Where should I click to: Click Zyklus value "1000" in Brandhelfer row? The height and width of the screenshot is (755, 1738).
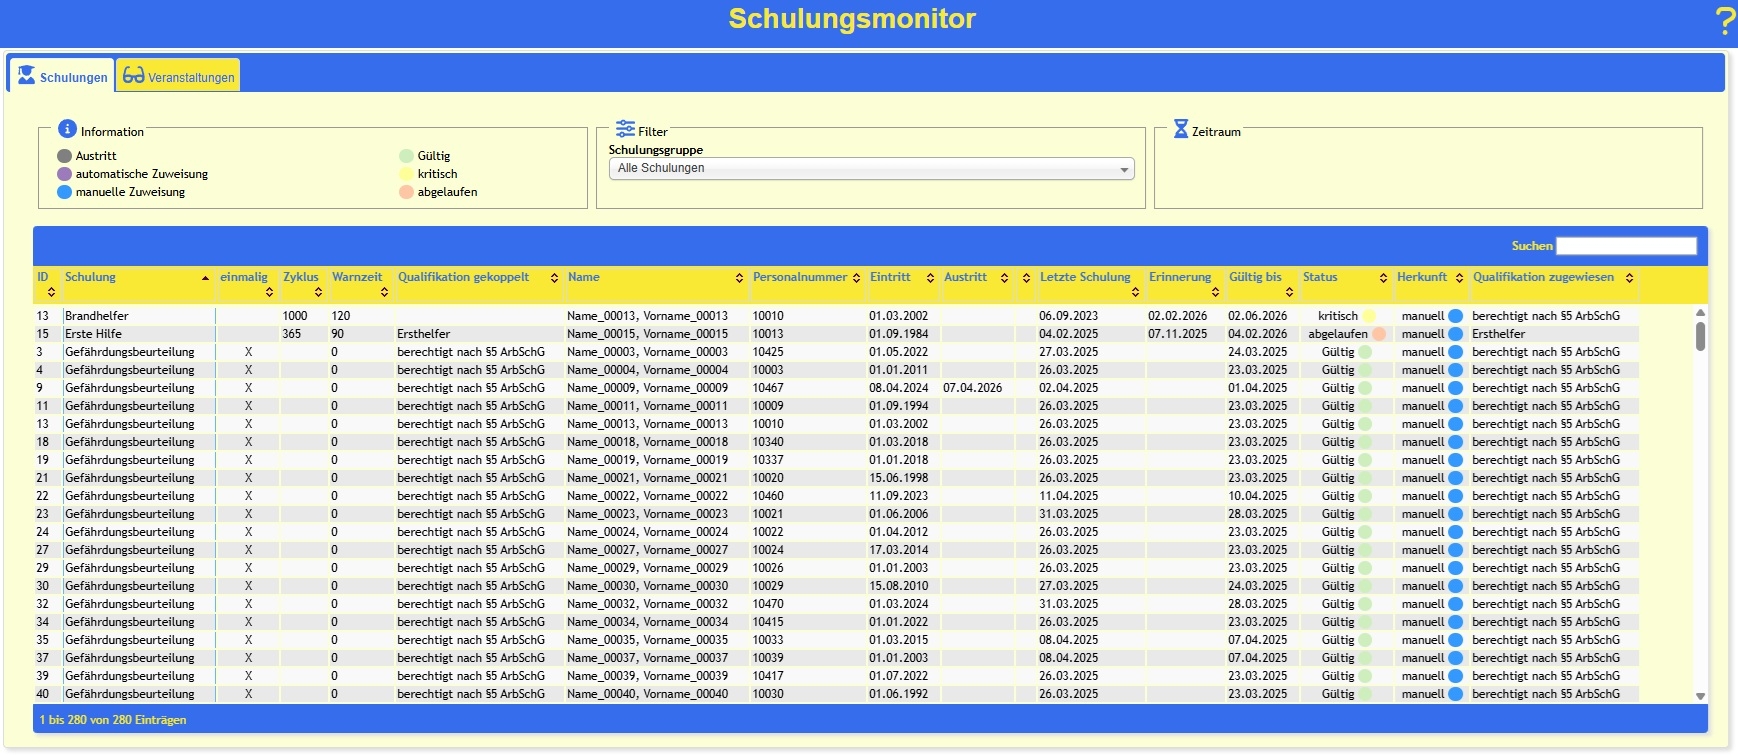point(295,316)
